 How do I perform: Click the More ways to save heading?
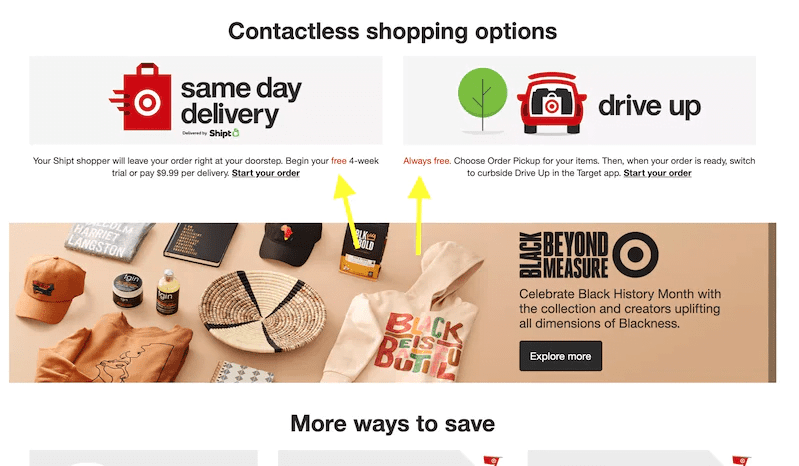click(x=392, y=424)
